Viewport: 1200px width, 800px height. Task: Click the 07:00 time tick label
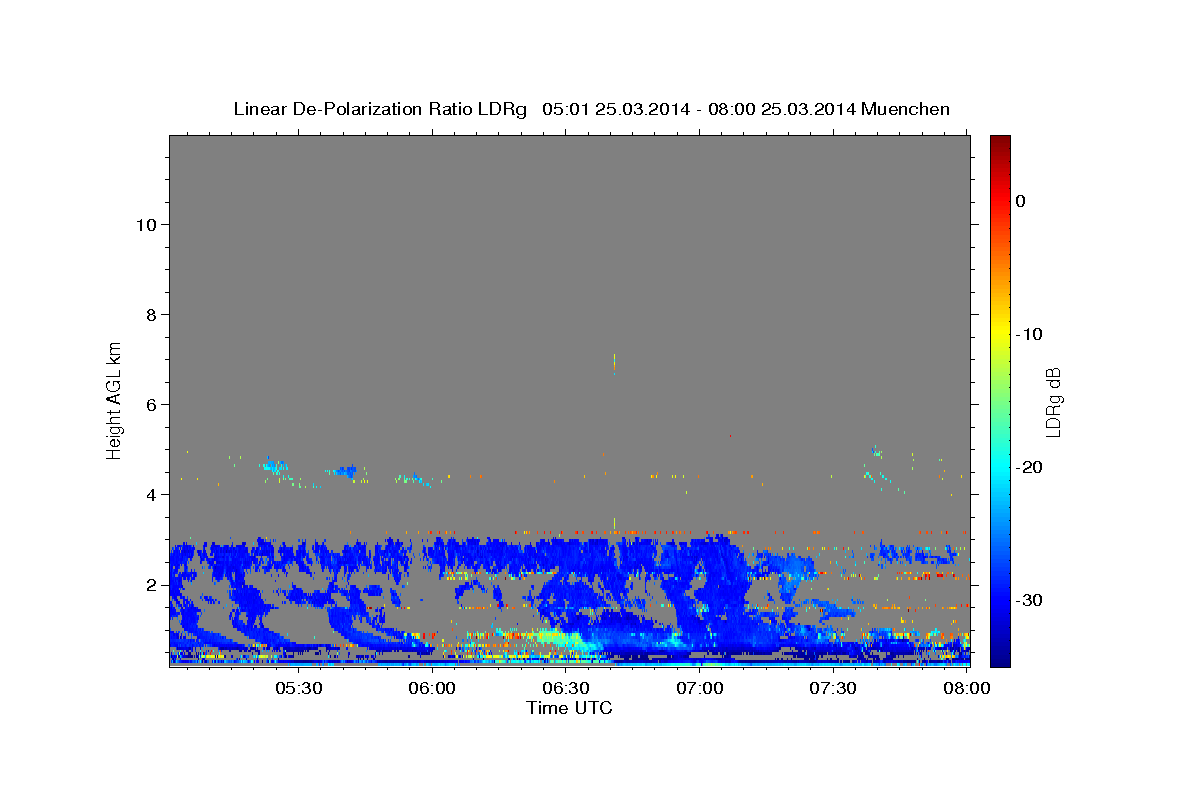click(700, 688)
